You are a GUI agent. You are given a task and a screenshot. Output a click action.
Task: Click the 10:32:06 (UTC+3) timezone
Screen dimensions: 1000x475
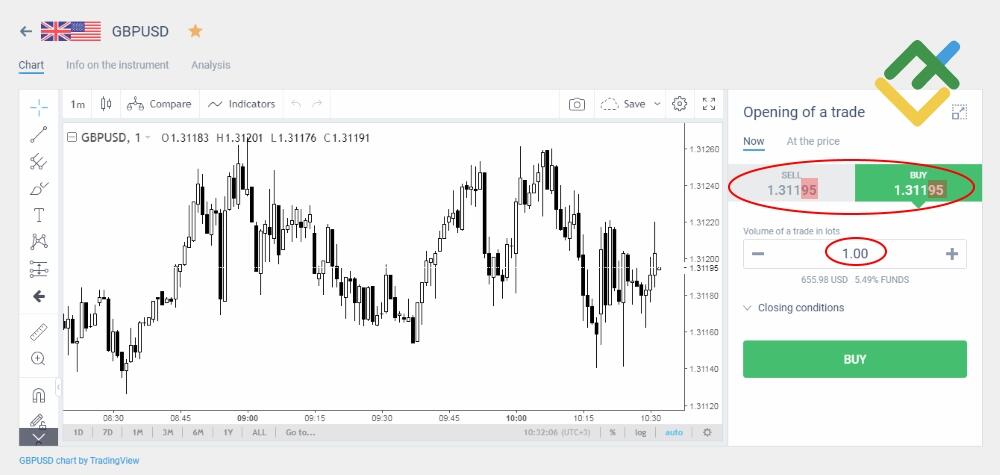tap(557, 432)
